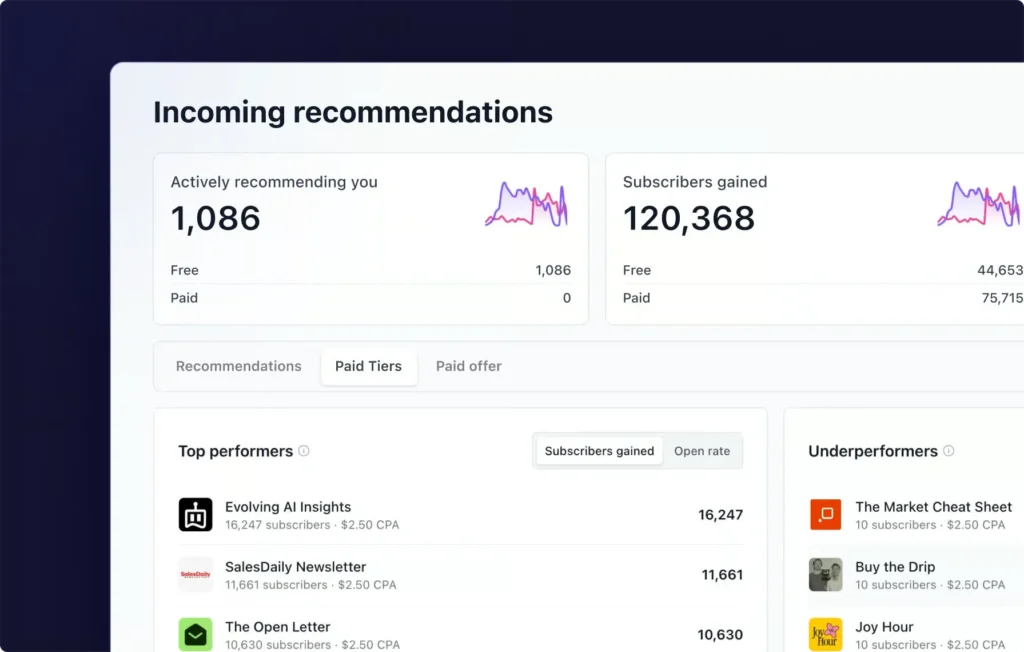
Task: Click the bold 11,661 count for SalesDaily
Action: pyautogui.click(x=722, y=575)
